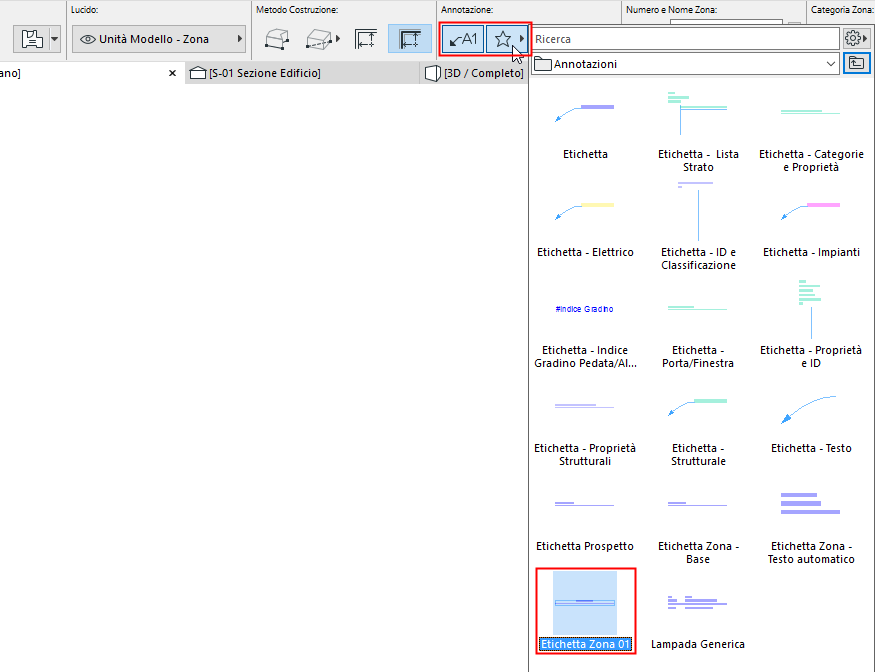Open the gear settings in favorites panel
This screenshot has width=875, height=672.
click(x=856, y=39)
